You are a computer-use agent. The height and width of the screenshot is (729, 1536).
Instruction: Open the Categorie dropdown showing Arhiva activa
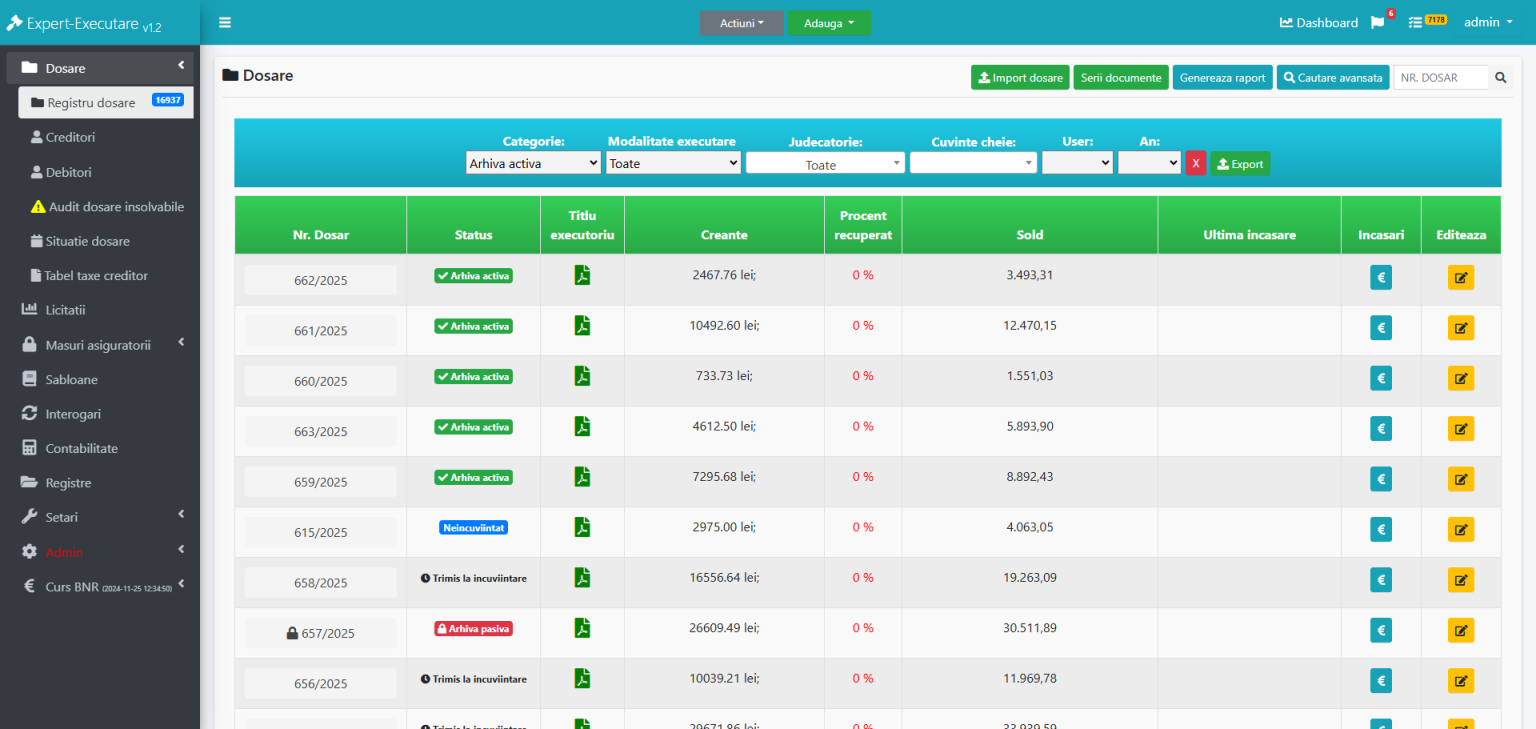(533, 163)
